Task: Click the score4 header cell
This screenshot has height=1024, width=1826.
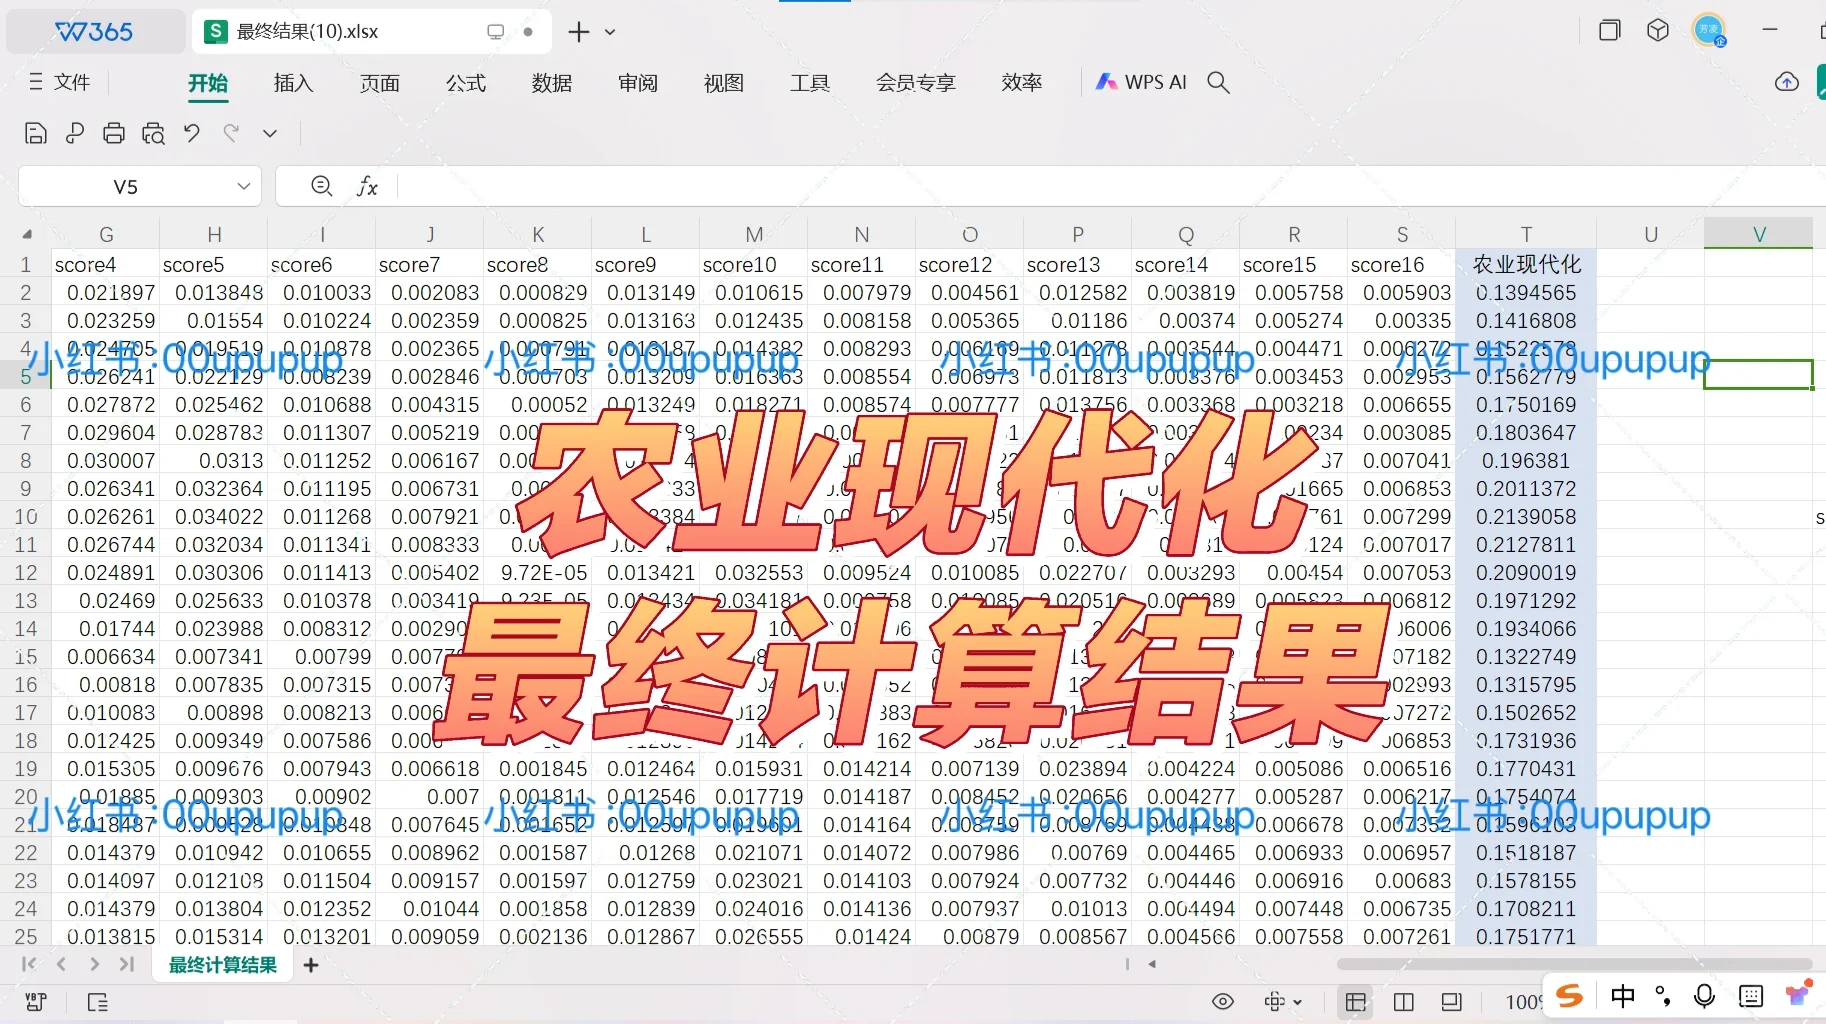Action: (x=106, y=265)
